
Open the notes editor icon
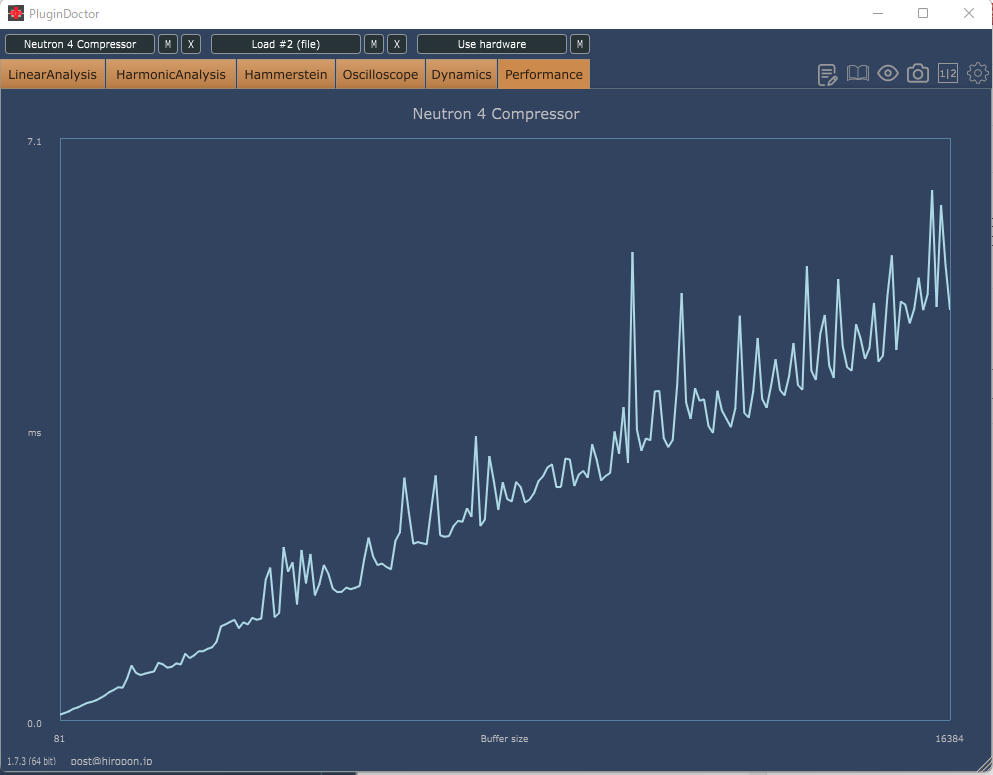point(827,75)
